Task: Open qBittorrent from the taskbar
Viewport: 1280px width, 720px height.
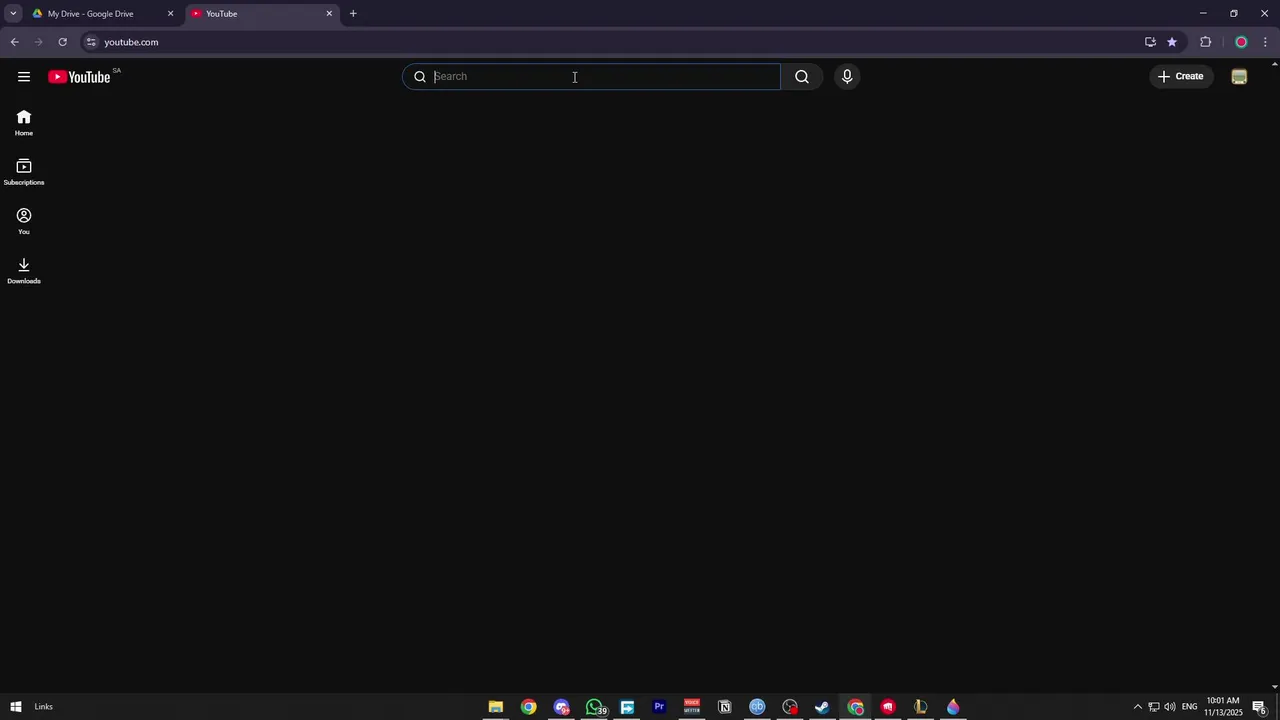Action: (757, 707)
